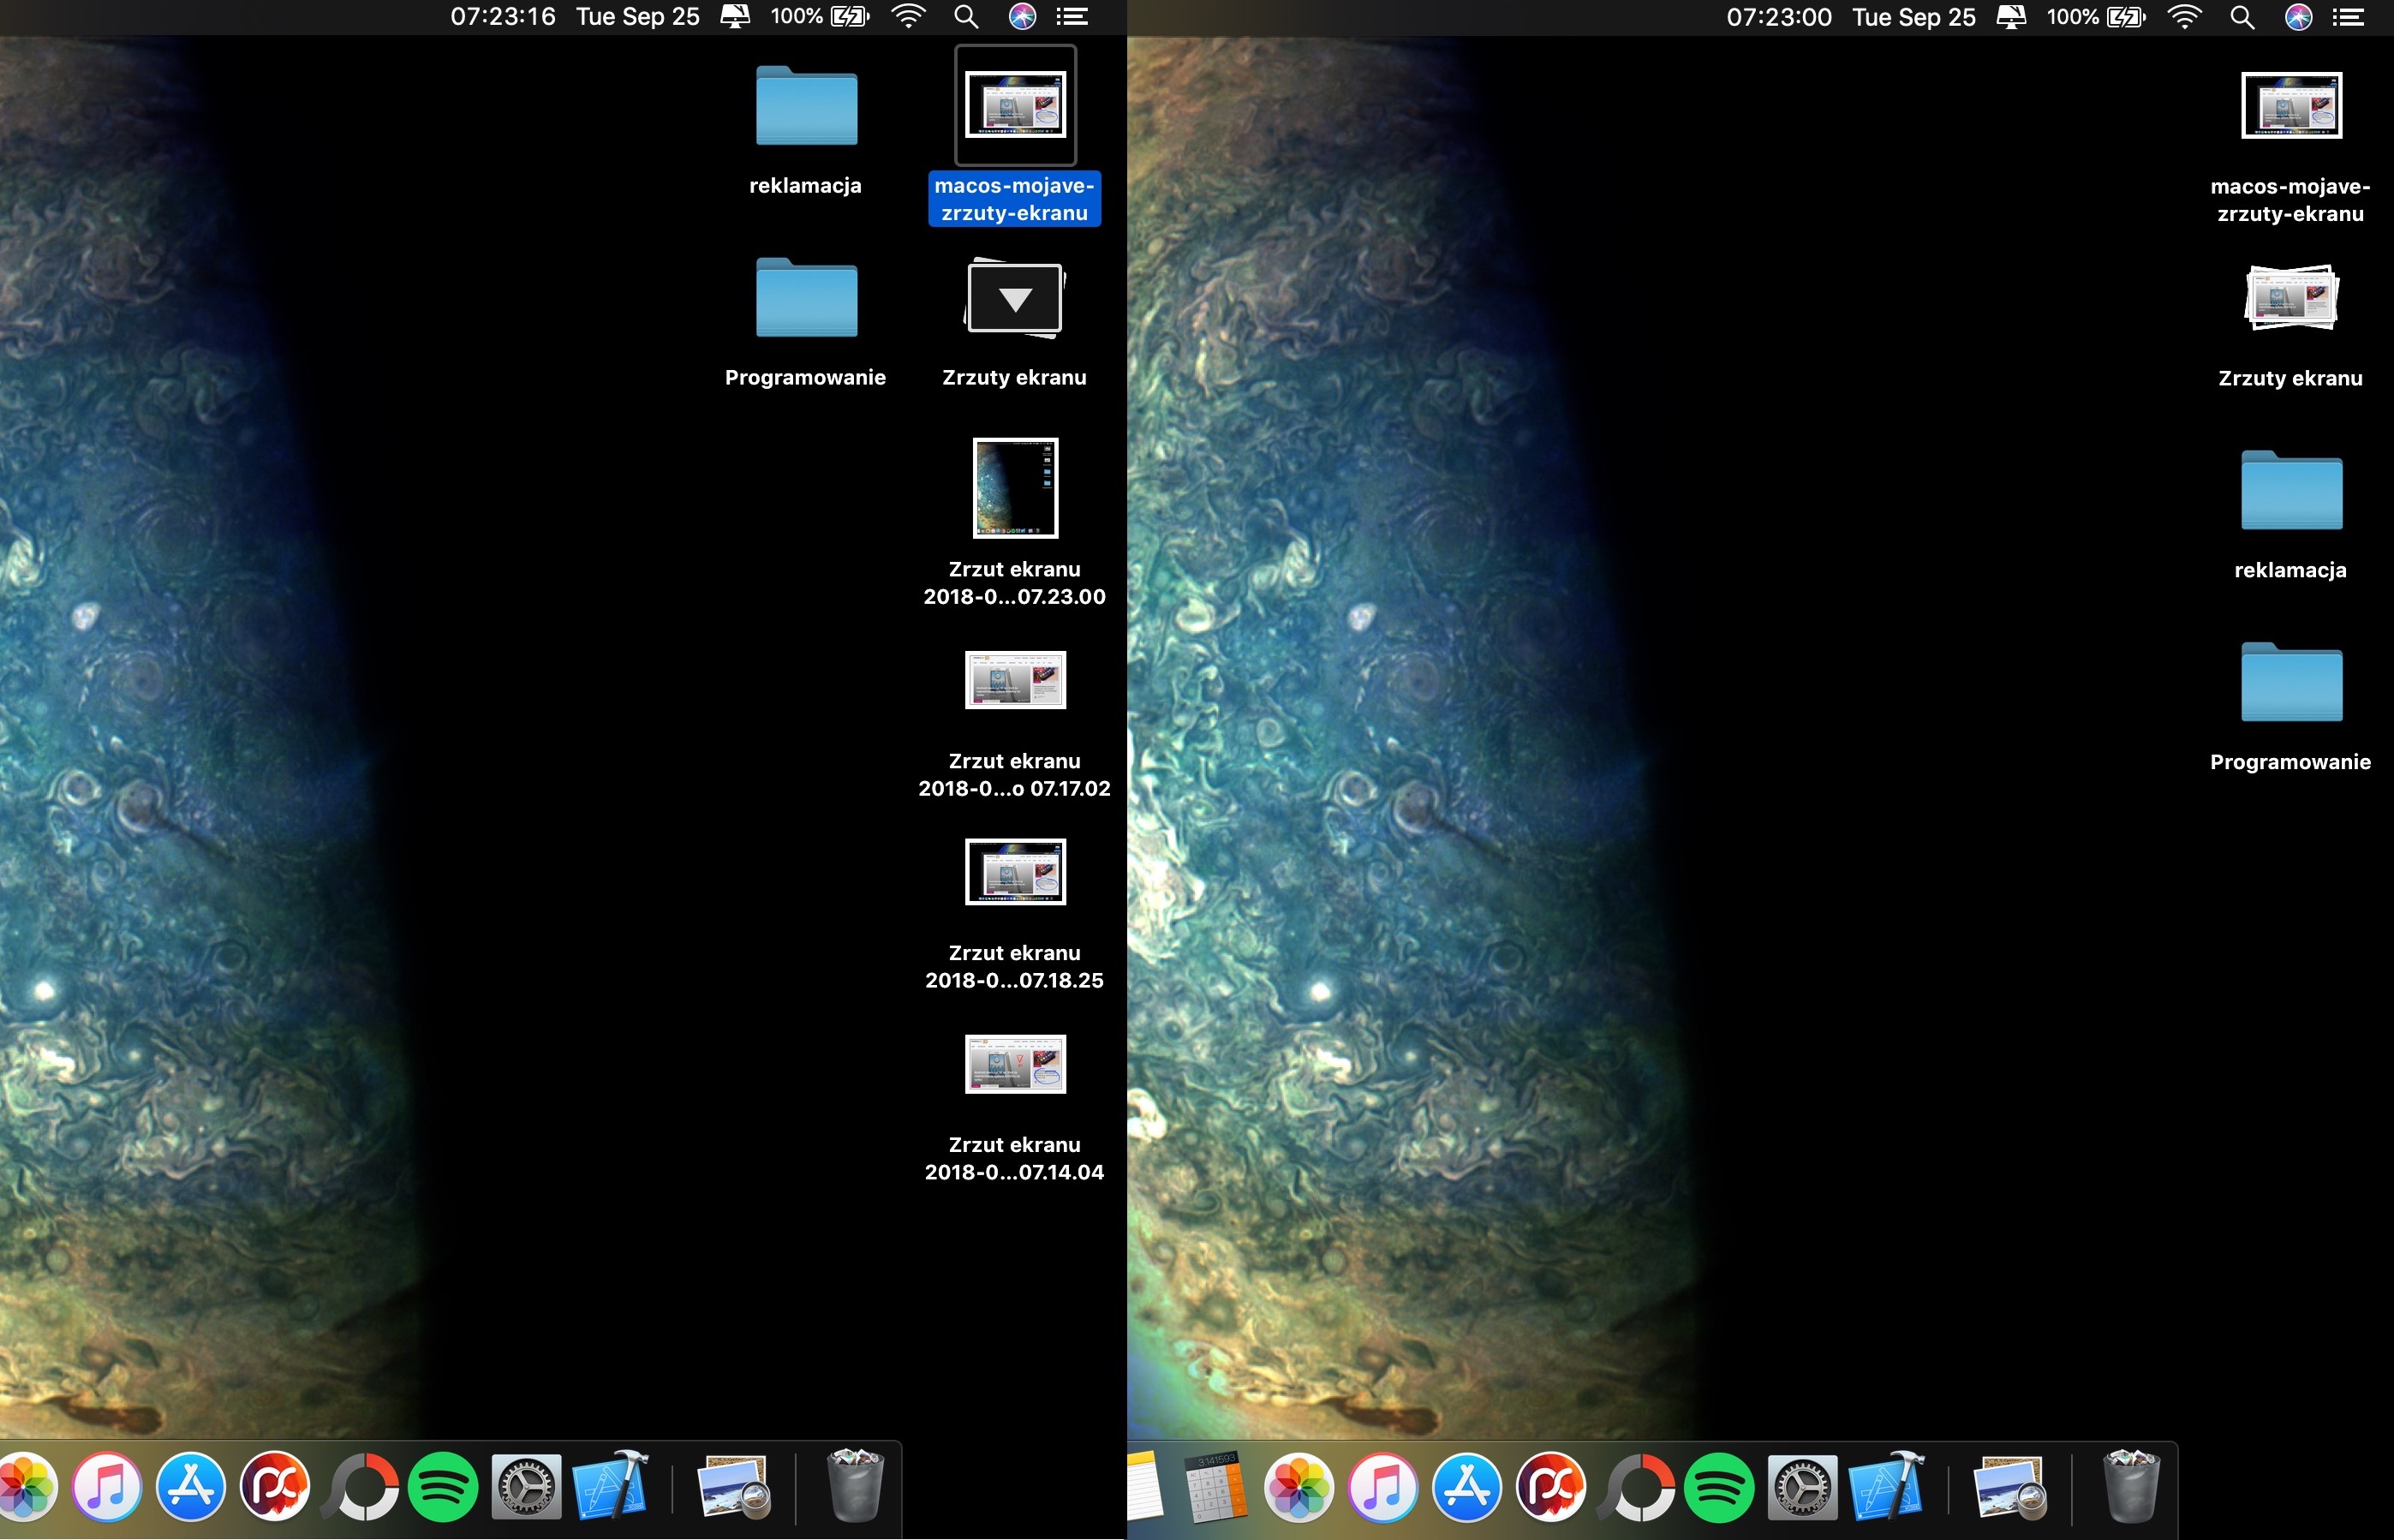Open Calculator in the right desktop's Dock

(x=1216, y=1487)
